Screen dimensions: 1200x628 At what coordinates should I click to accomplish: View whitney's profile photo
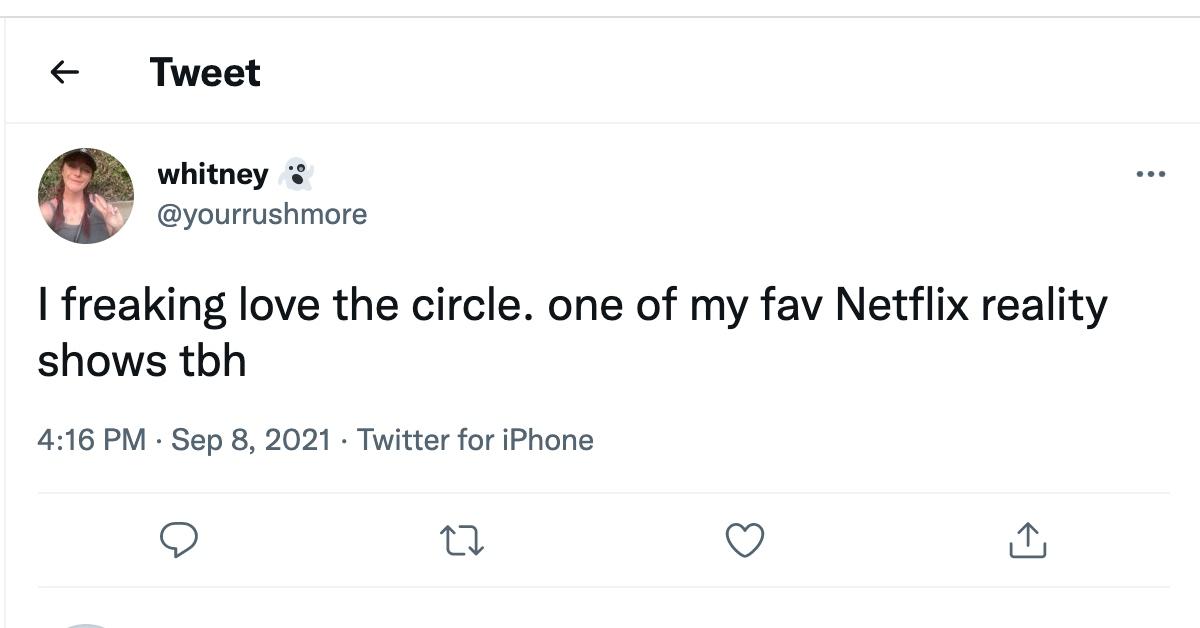86,195
